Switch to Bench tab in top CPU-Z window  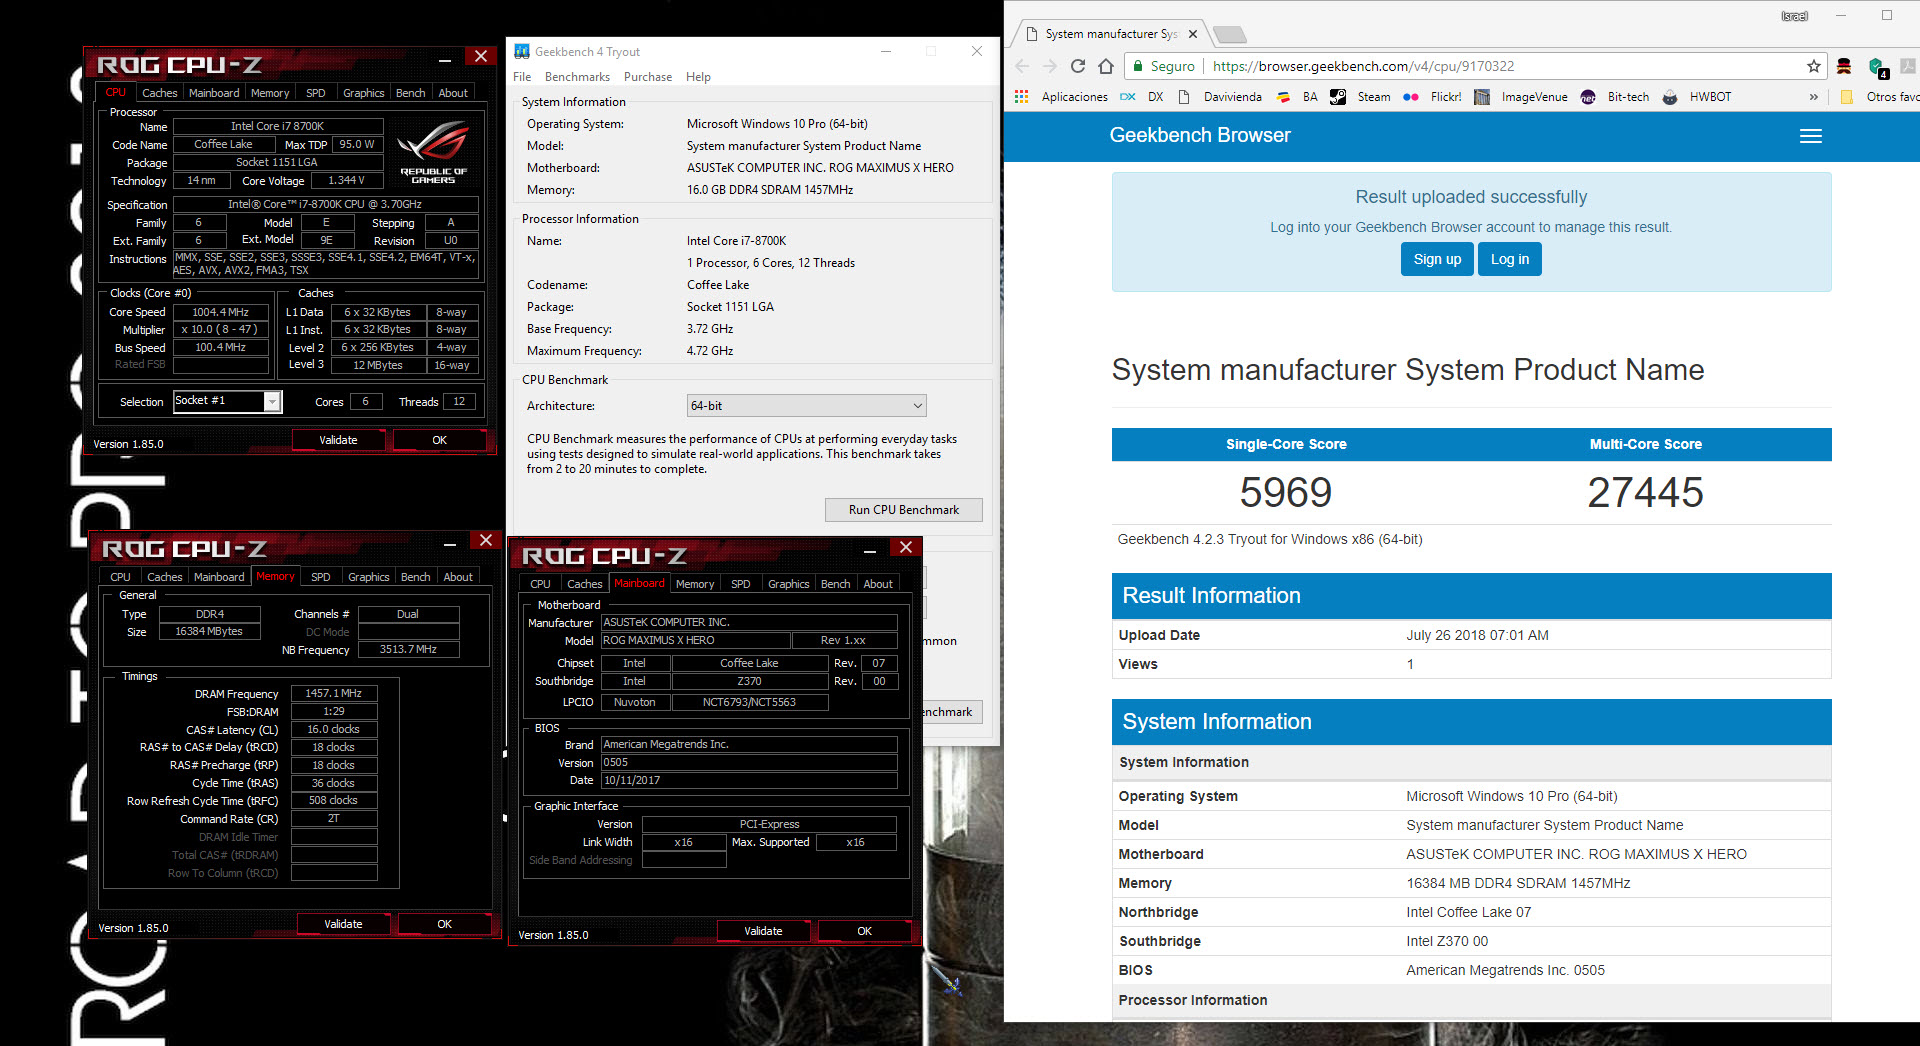point(411,93)
